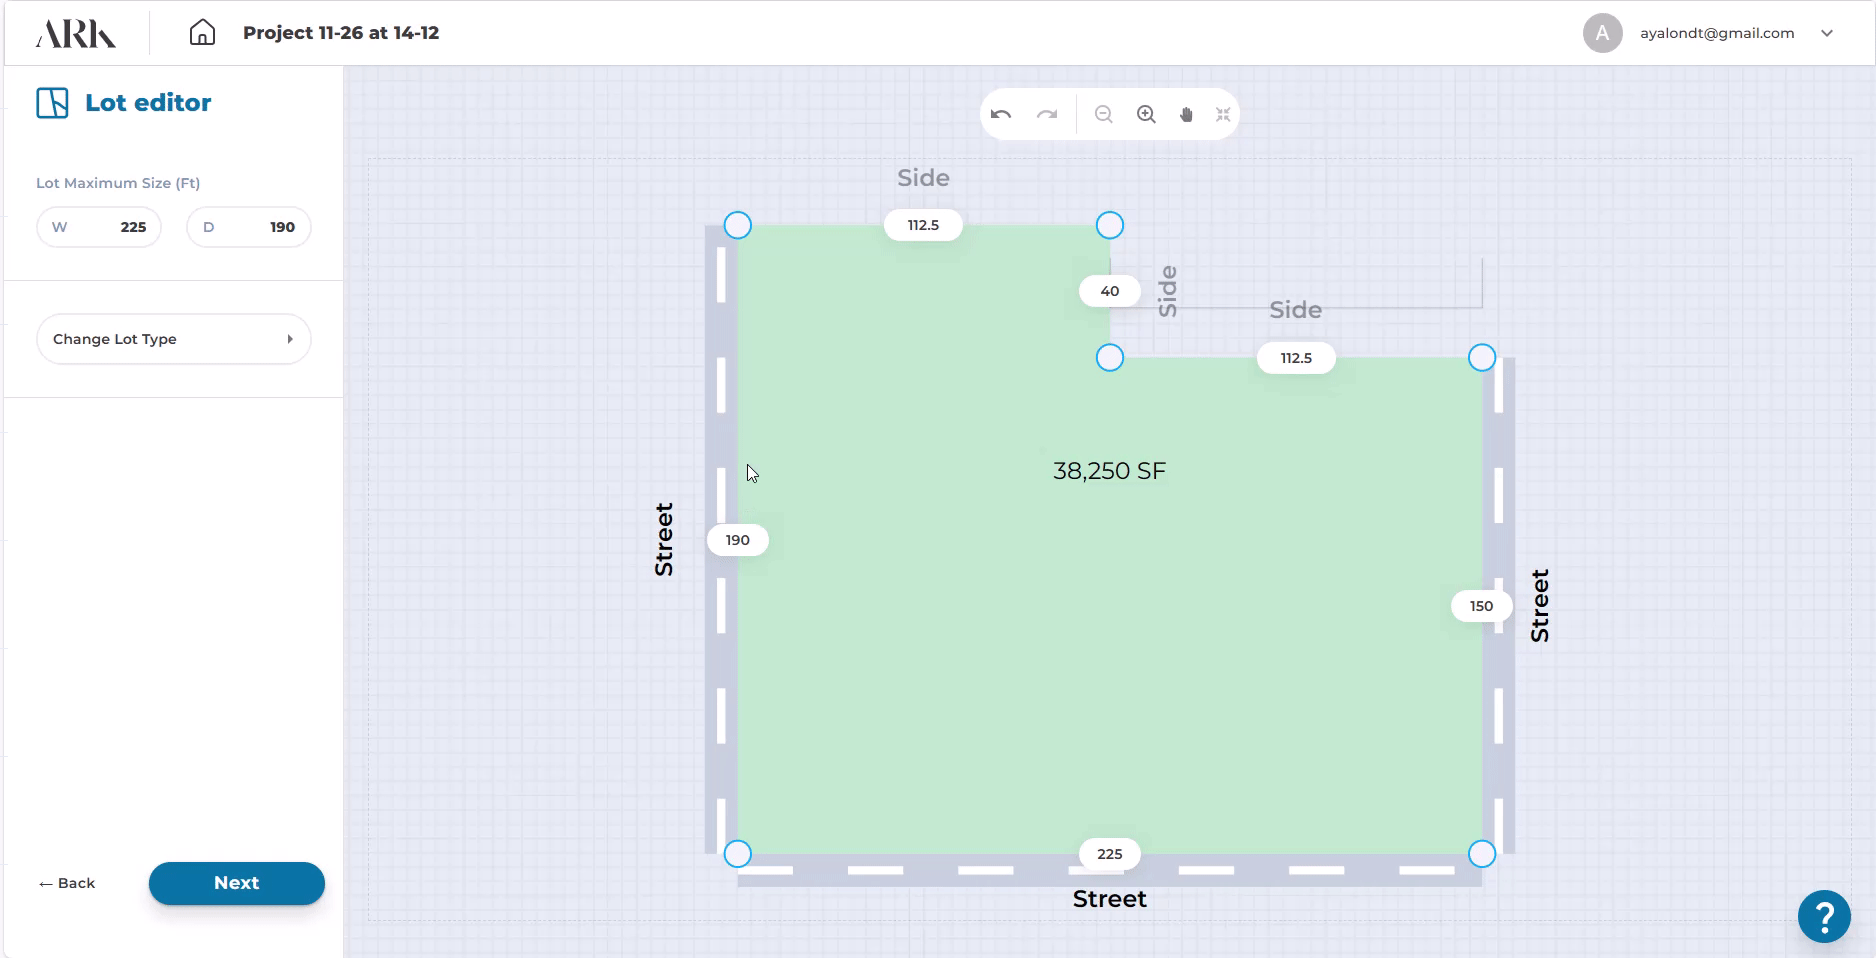Click the undo arrow icon
This screenshot has width=1876, height=958.
click(1001, 115)
